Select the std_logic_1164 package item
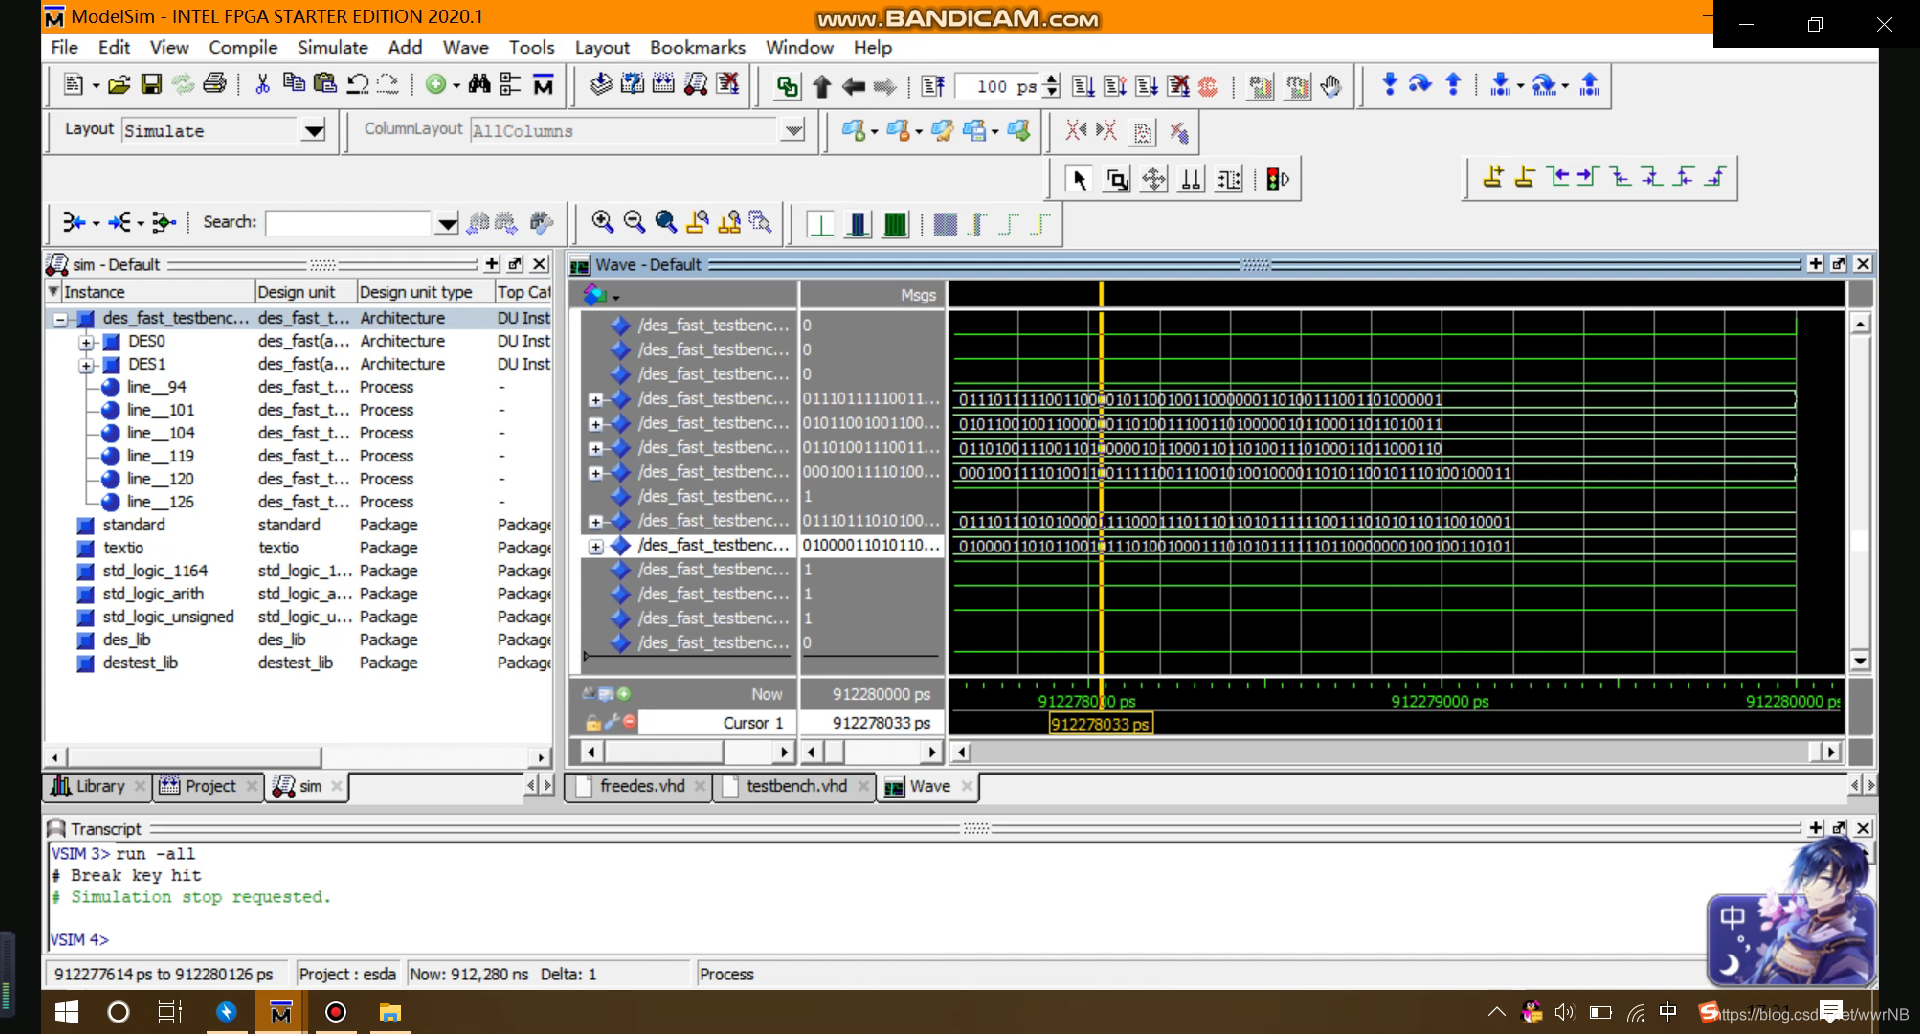This screenshot has width=1920, height=1034. point(155,571)
